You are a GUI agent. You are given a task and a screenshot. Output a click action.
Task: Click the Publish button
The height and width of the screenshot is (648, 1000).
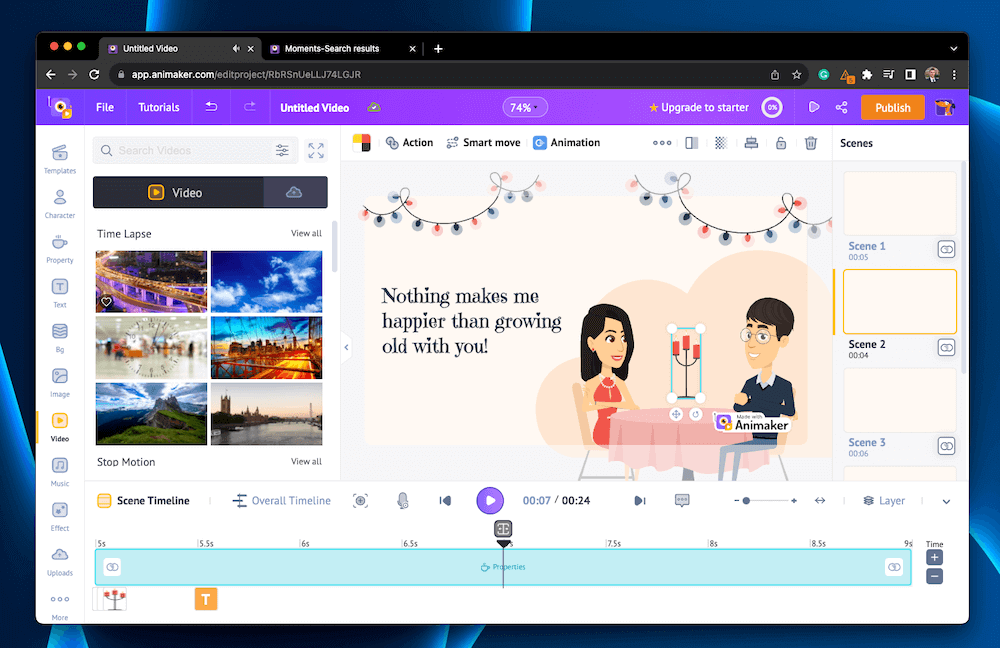892,107
